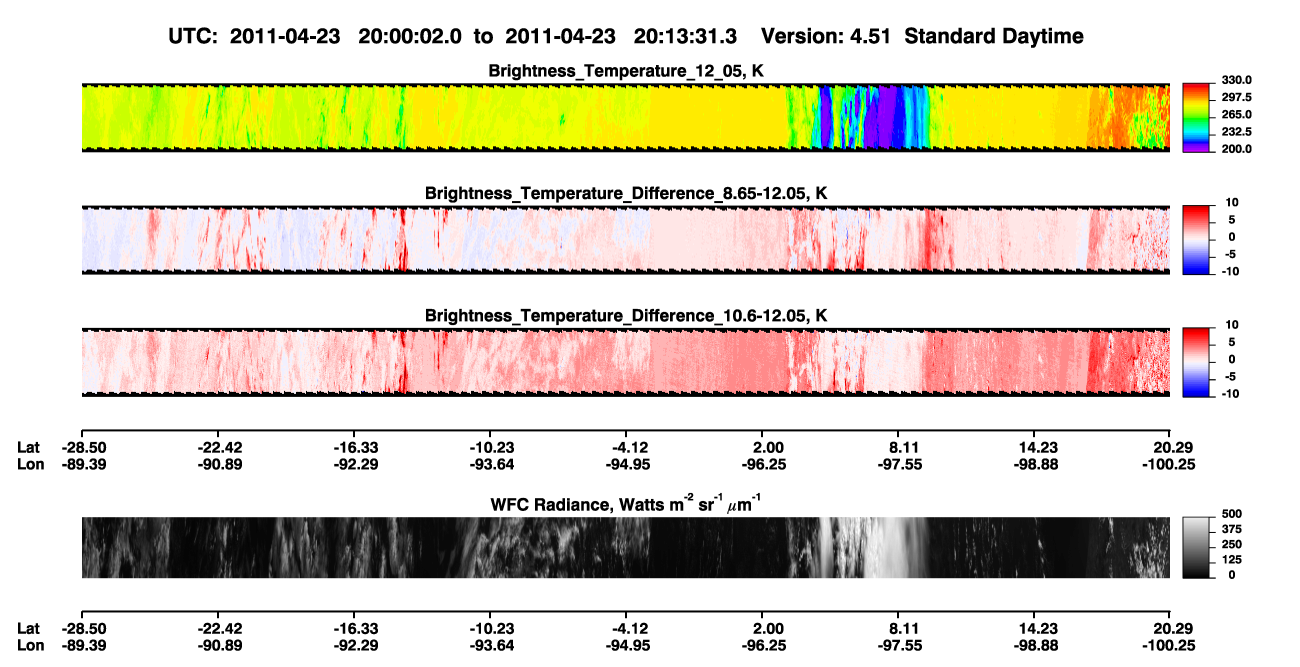Viewport: 1300px width, 667px height.
Task: Click latitude '8.11' above the WFC Radiance title
Action: click(x=900, y=448)
